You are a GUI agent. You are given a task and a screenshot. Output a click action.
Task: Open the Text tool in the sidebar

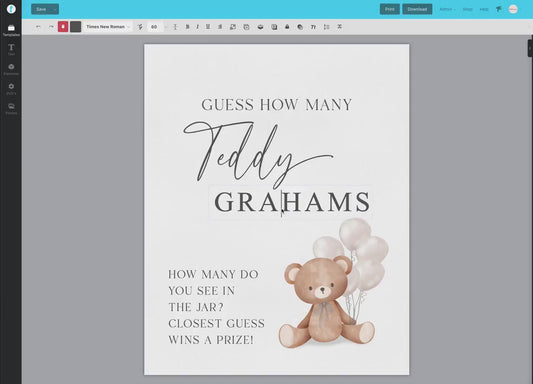(x=11, y=50)
